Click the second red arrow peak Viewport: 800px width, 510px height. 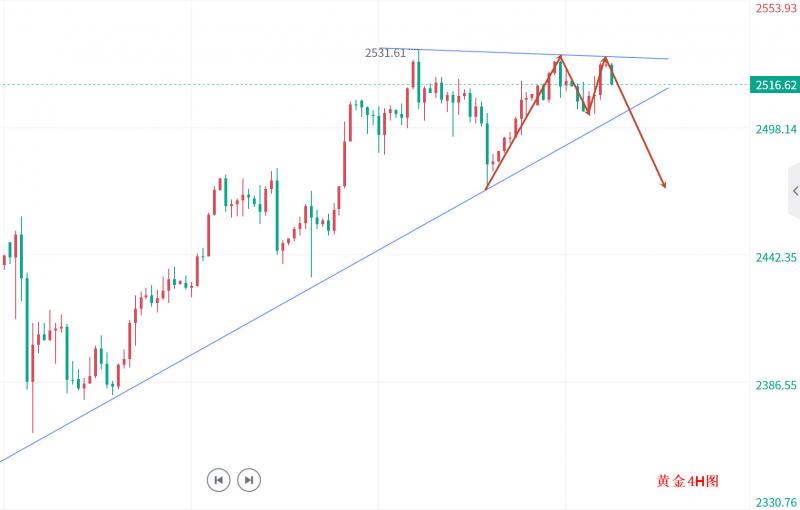[606, 58]
